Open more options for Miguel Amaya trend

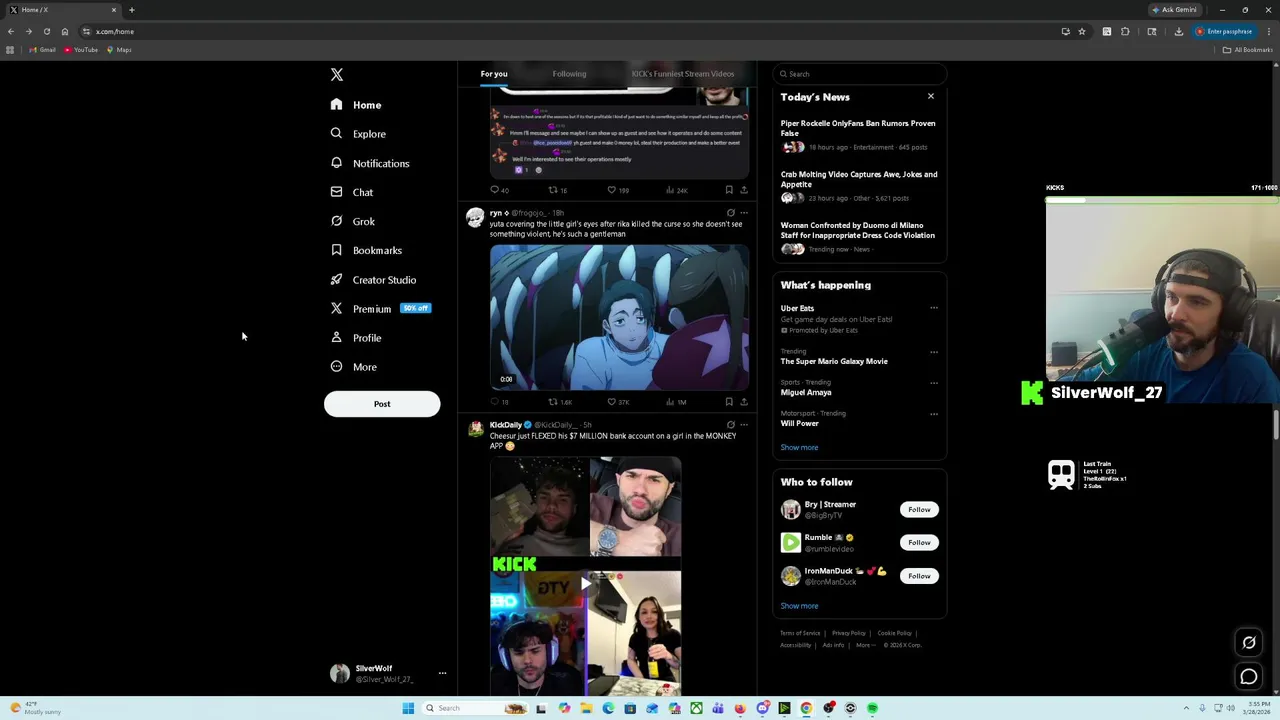click(x=934, y=383)
